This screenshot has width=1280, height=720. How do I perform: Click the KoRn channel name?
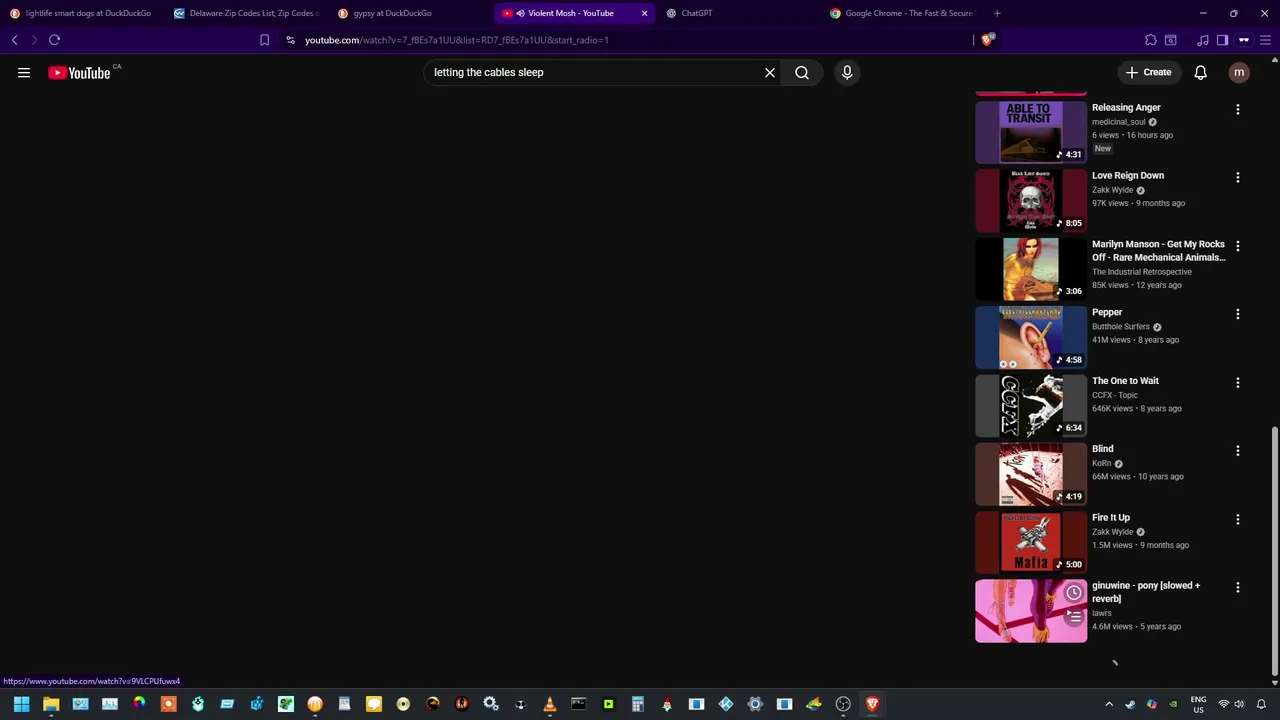pos(1101,464)
